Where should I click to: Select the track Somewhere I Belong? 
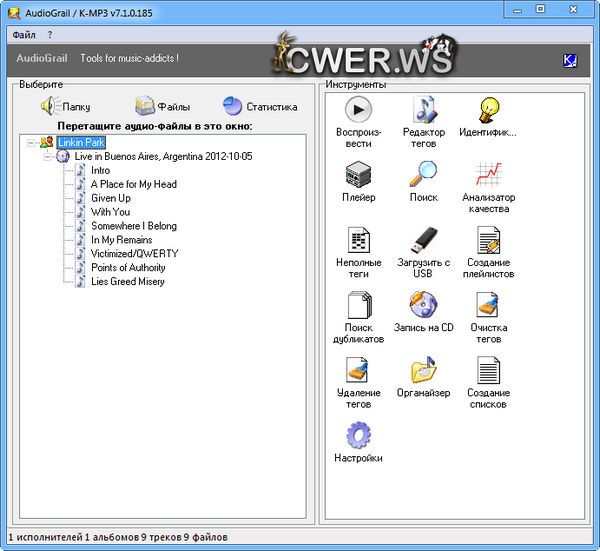click(x=133, y=226)
